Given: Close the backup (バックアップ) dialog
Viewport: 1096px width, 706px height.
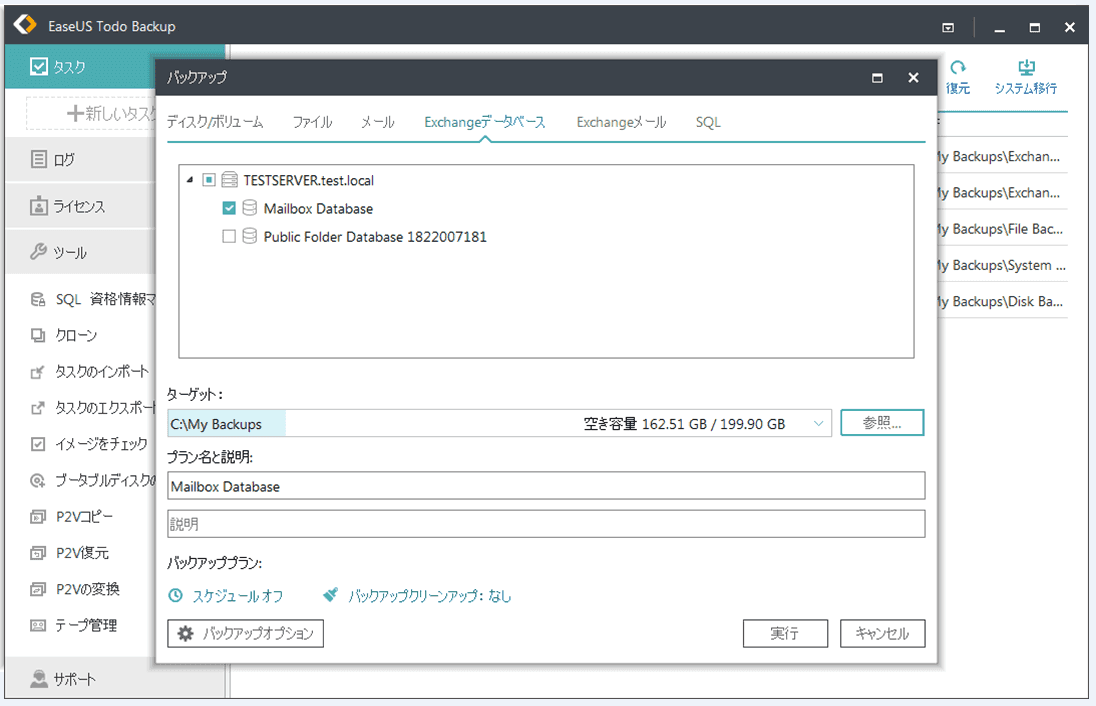Looking at the screenshot, I should (x=913, y=78).
